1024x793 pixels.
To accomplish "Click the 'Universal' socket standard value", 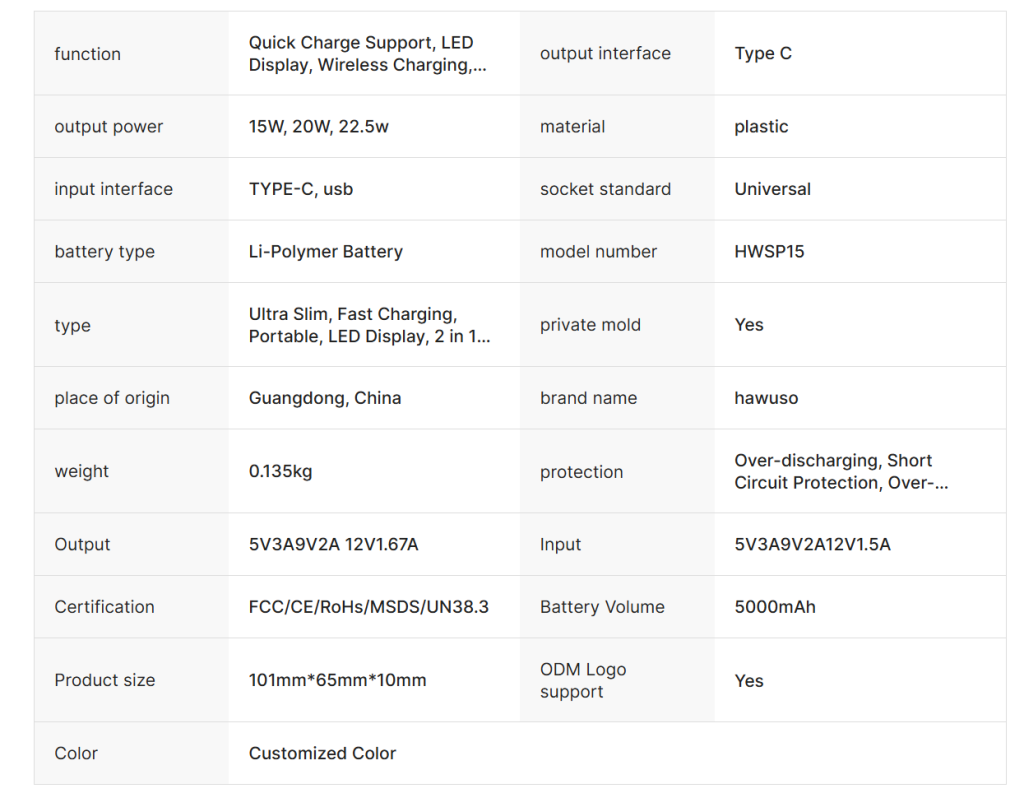I will click(773, 189).
